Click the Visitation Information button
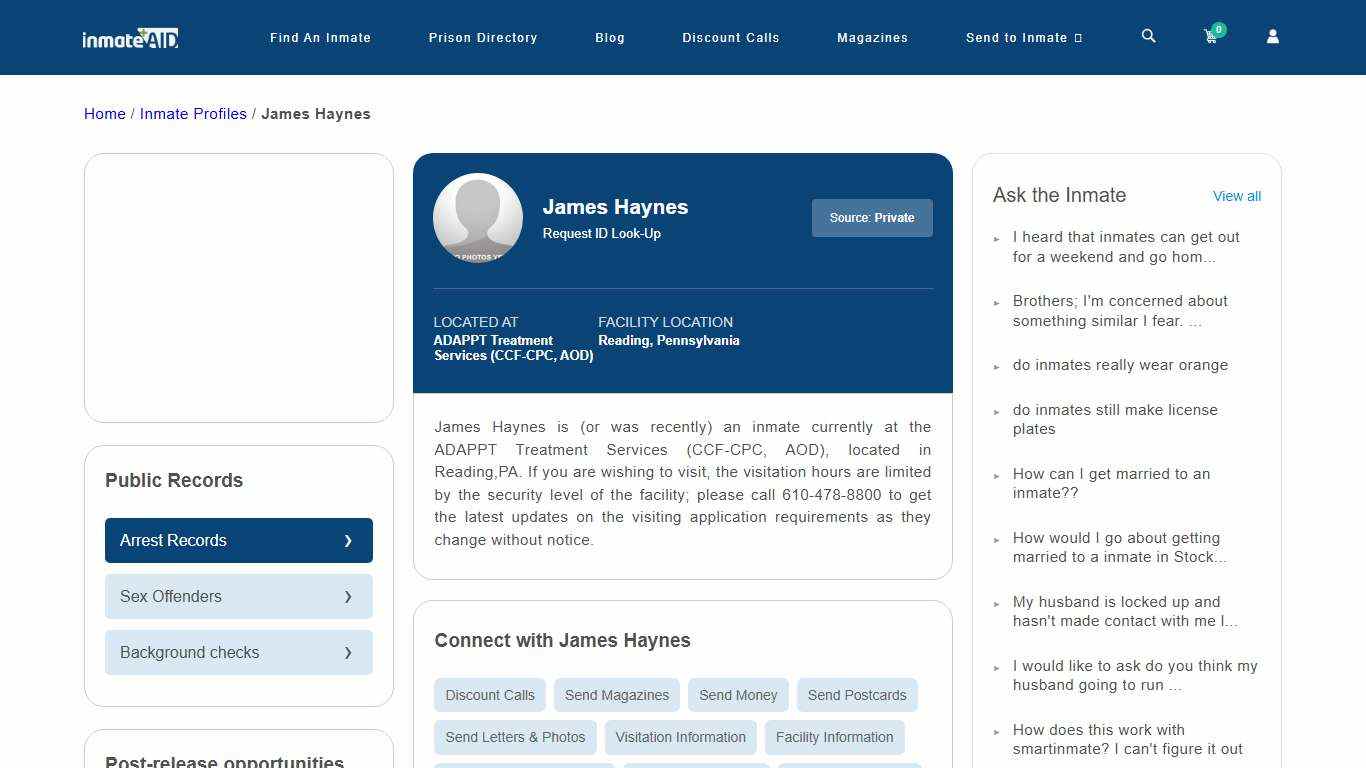The height and width of the screenshot is (768, 1366). 680,737
